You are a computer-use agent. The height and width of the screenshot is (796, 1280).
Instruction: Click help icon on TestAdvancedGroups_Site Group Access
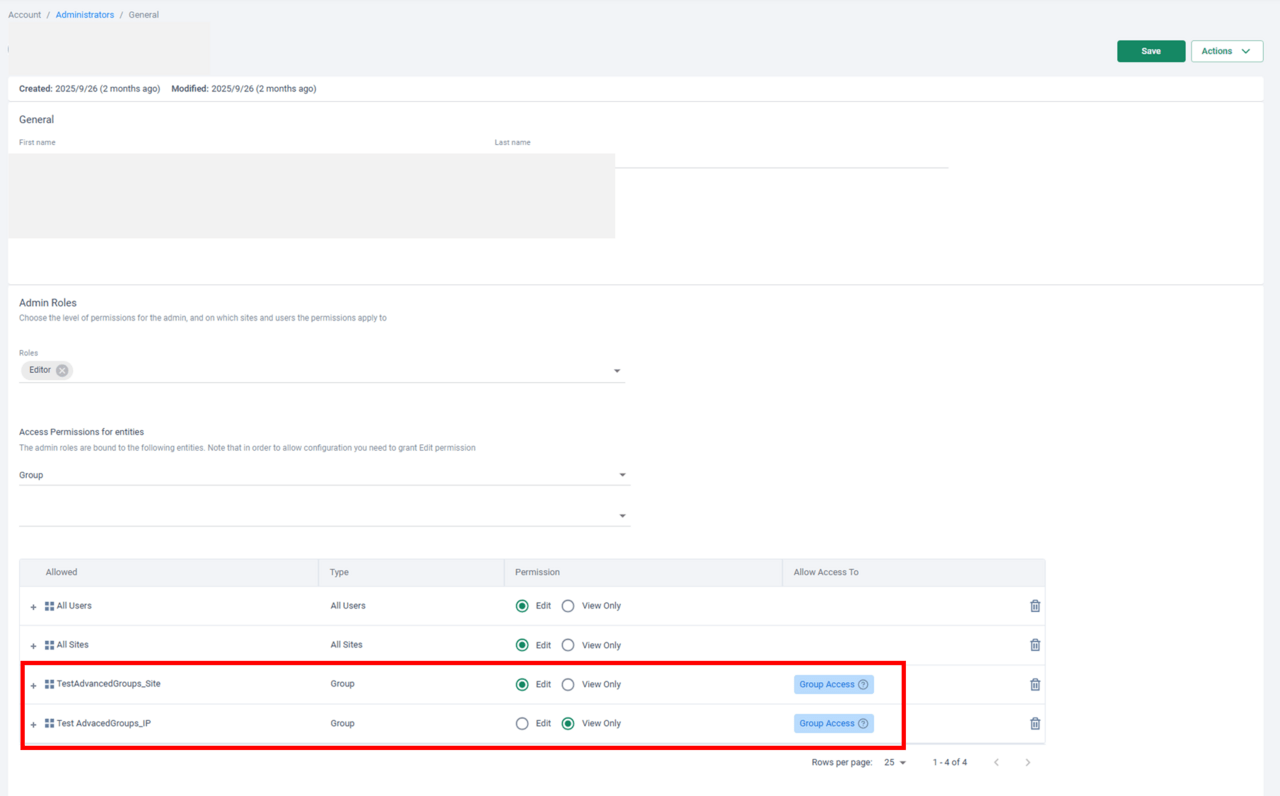point(863,685)
